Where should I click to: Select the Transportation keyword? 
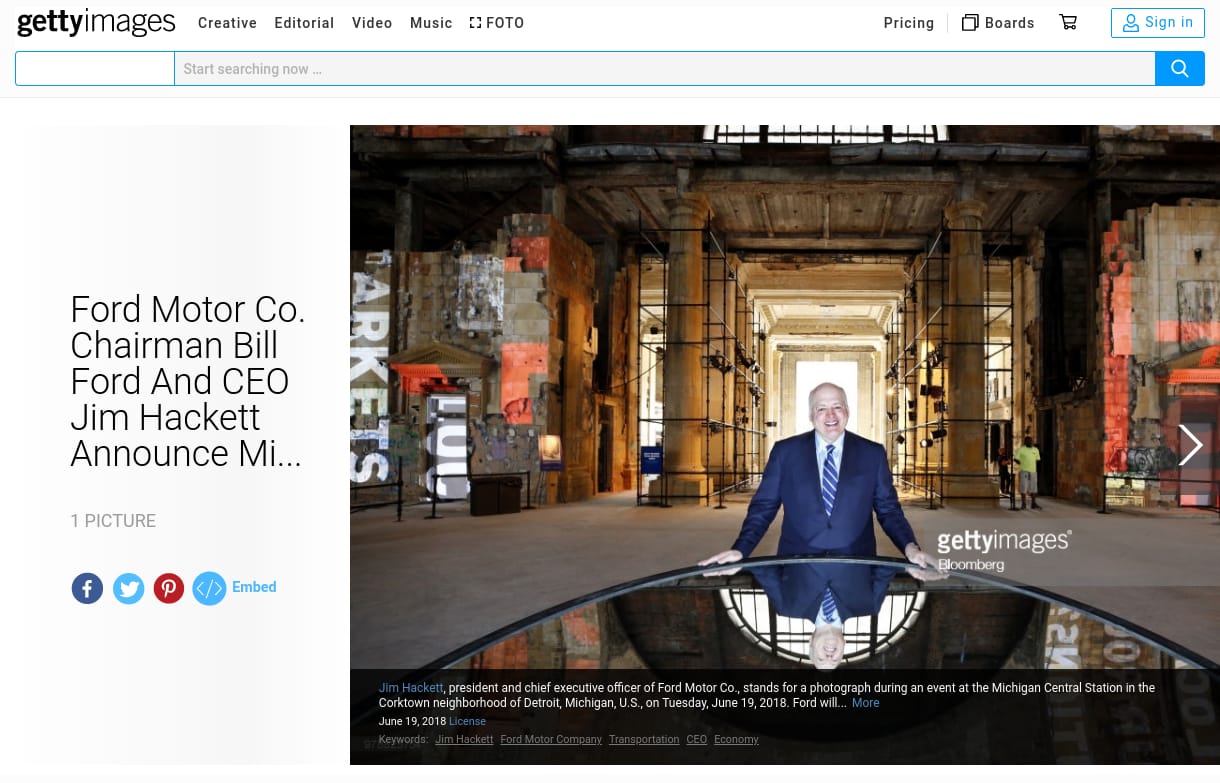click(644, 740)
